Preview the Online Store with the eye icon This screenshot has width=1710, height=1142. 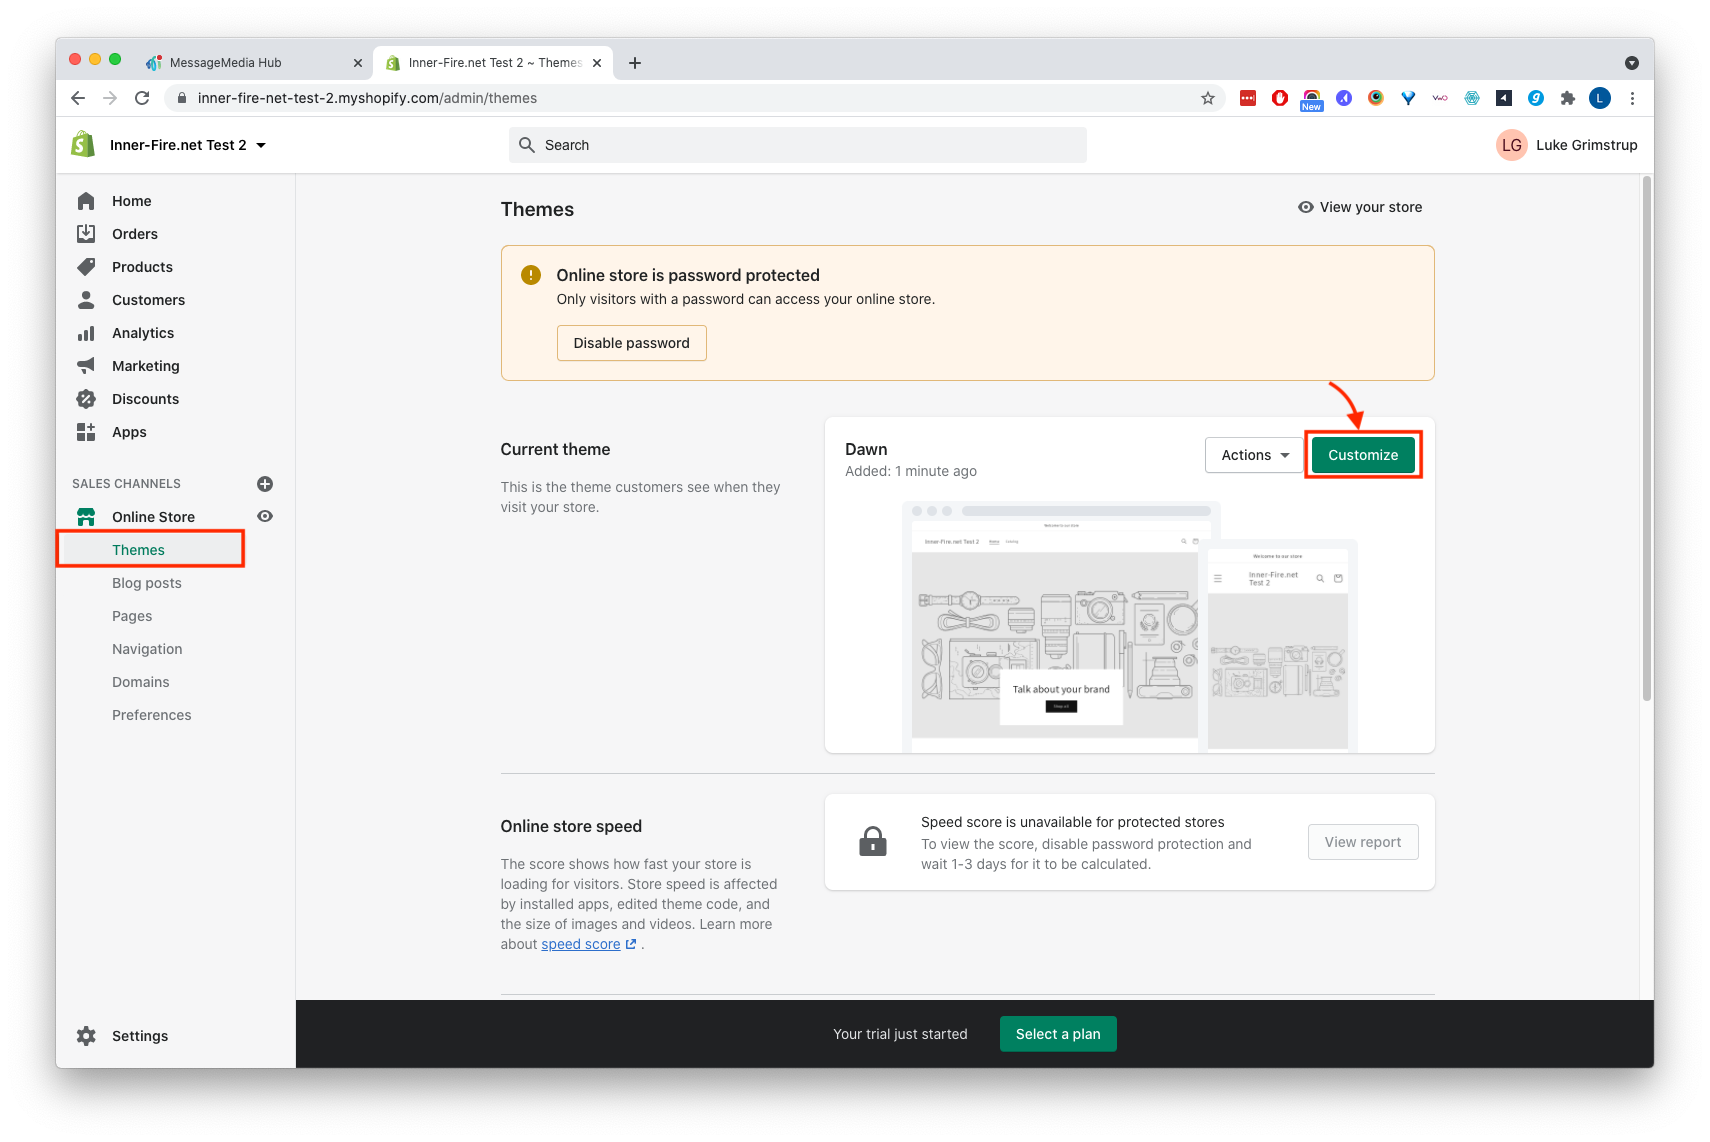(x=264, y=516)
